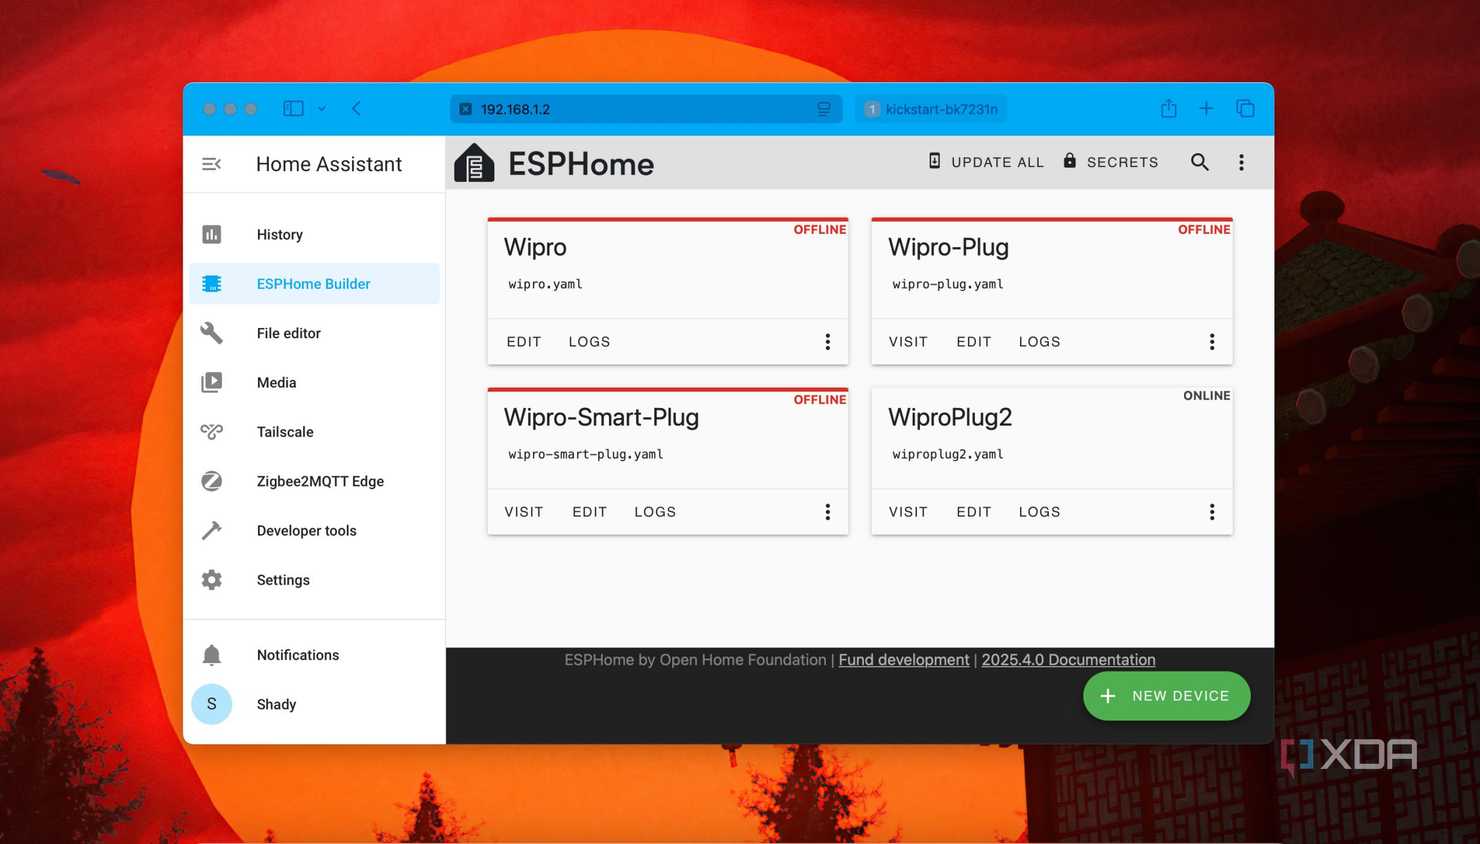The height and width of the screenshot is (844, 1480).
Task: Open Zigbee2MQTT Edge in the sidebar
Action: coord(314,481)
